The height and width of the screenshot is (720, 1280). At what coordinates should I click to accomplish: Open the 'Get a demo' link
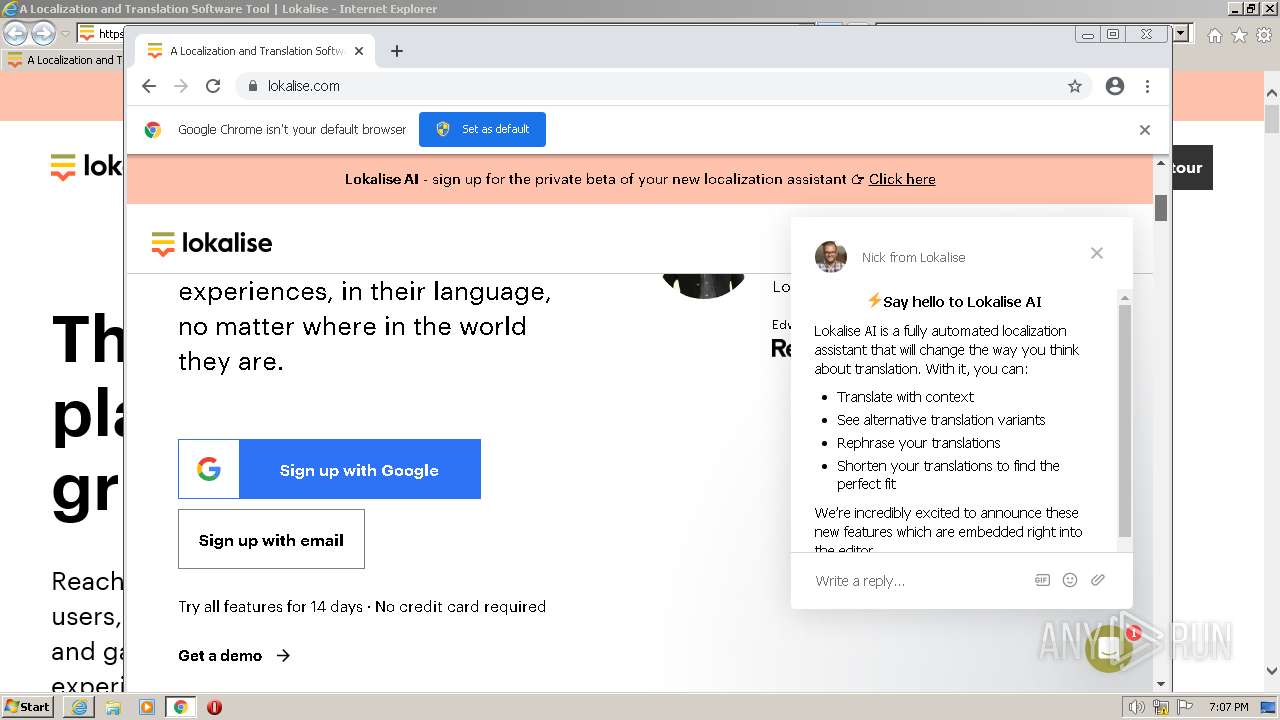[x=234, y=656]
